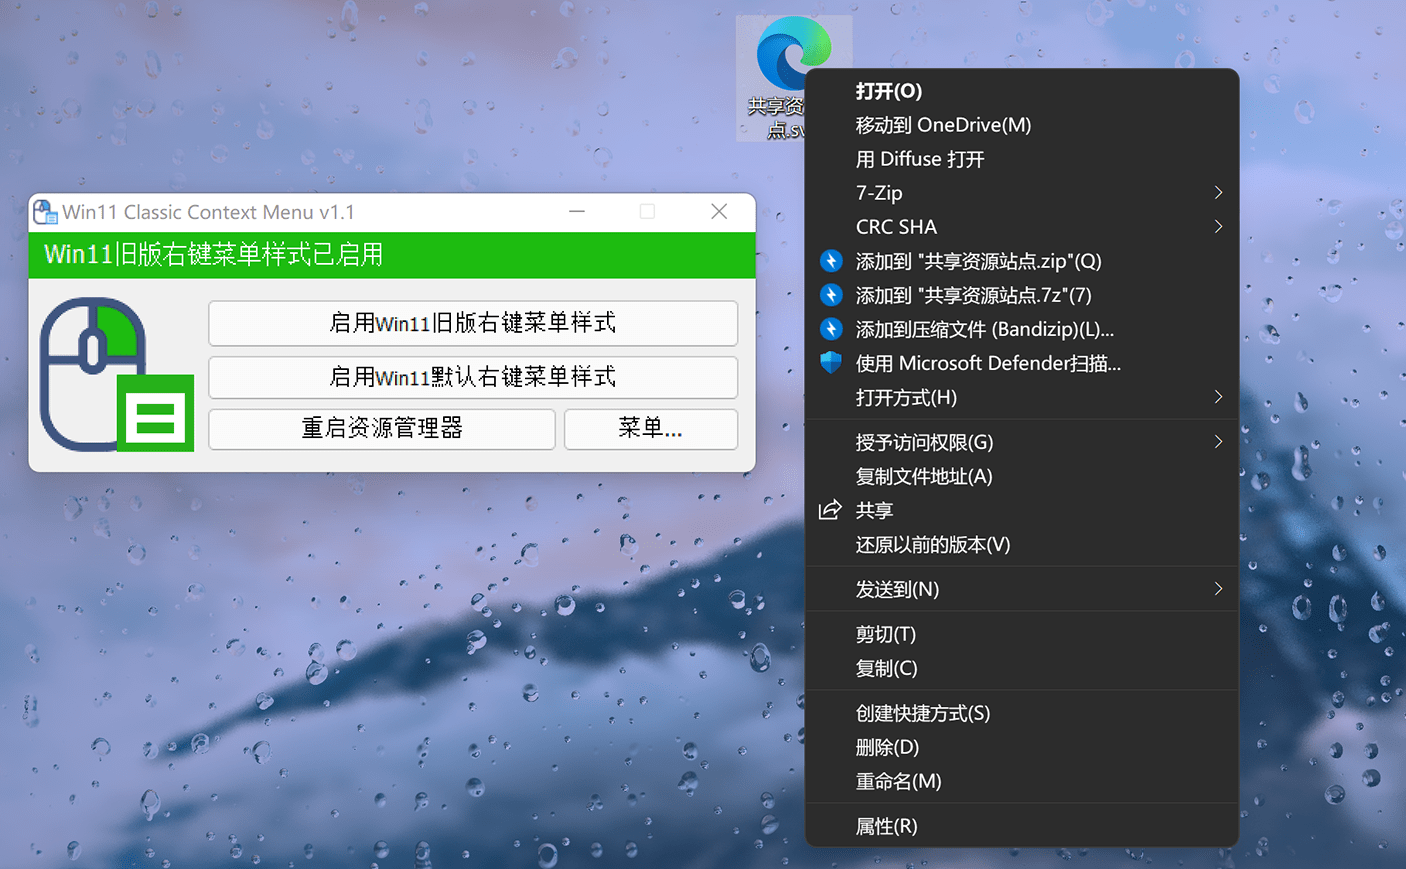Click the share arrow icon beside 共享
Screen dimensions: 1406x869
coord(830,510)
